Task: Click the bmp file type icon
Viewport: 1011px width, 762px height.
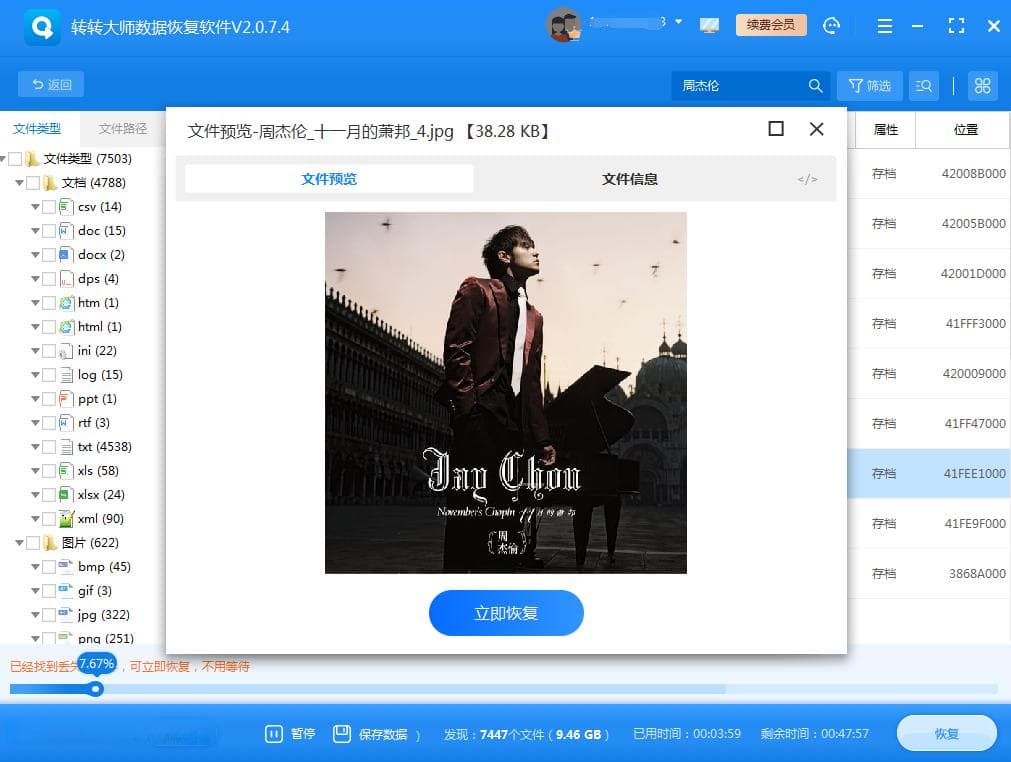Action: [x=66, y=567]
